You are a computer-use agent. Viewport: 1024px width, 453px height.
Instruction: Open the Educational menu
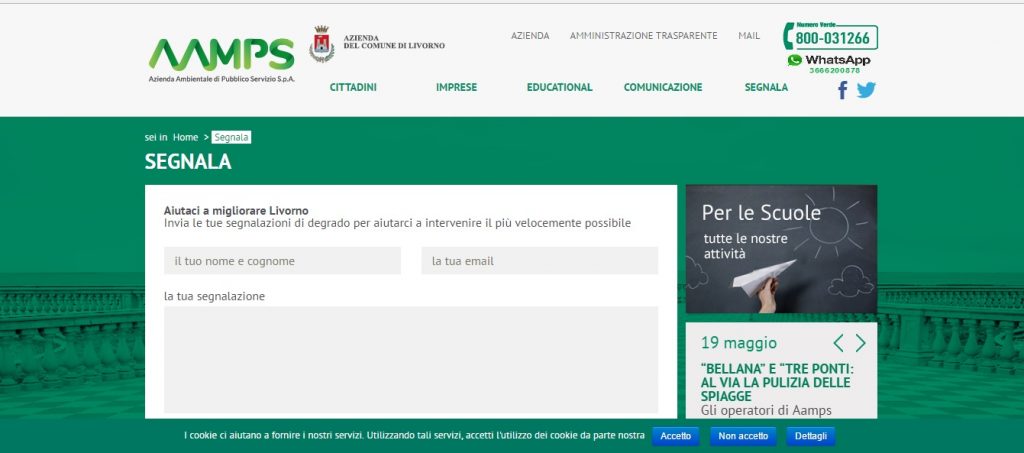click(x=559, y=87)
